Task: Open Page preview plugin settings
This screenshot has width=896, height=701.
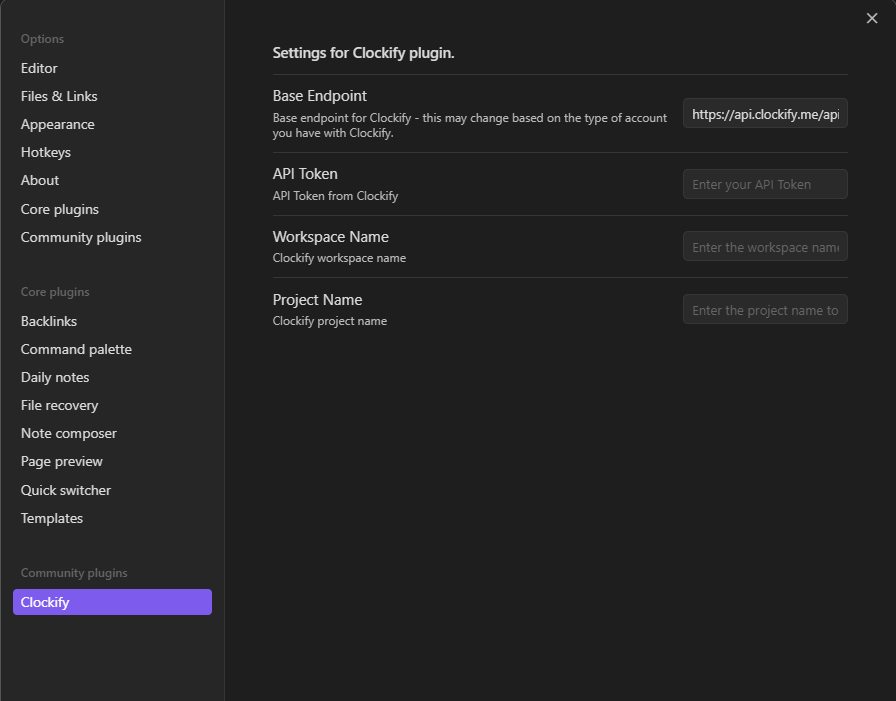Action: click(x=62, y=461)
